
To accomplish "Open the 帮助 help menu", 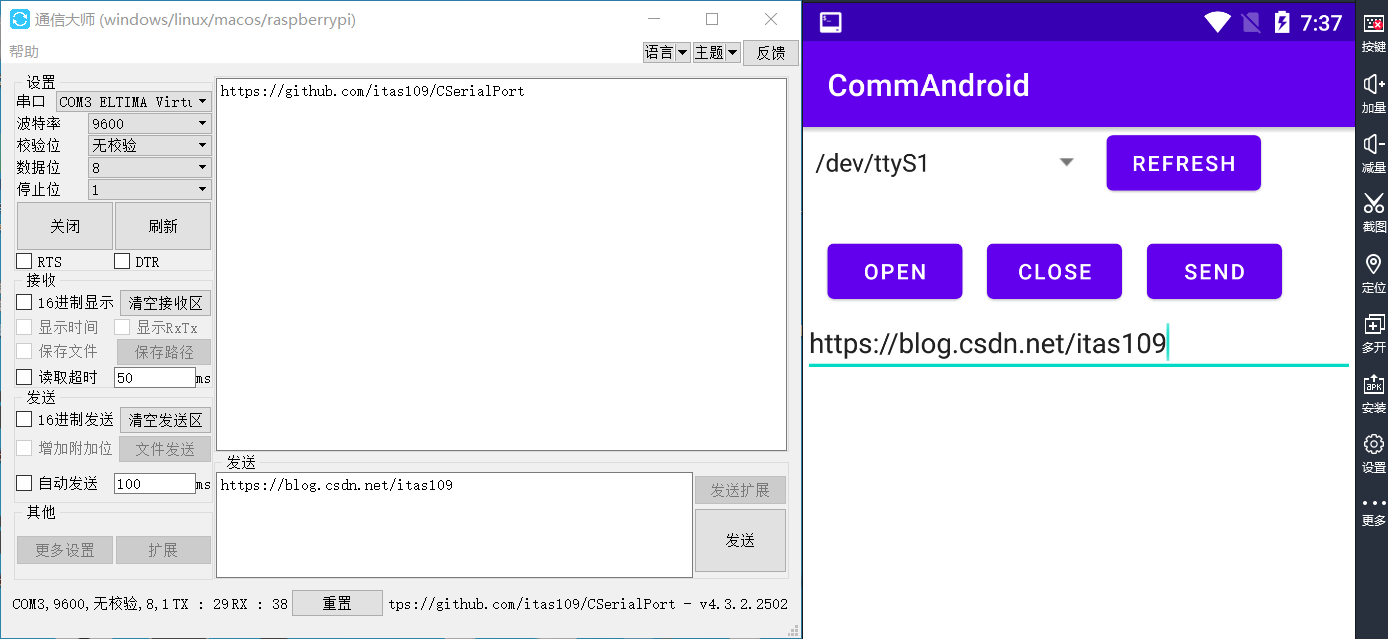I will [23, 51].
